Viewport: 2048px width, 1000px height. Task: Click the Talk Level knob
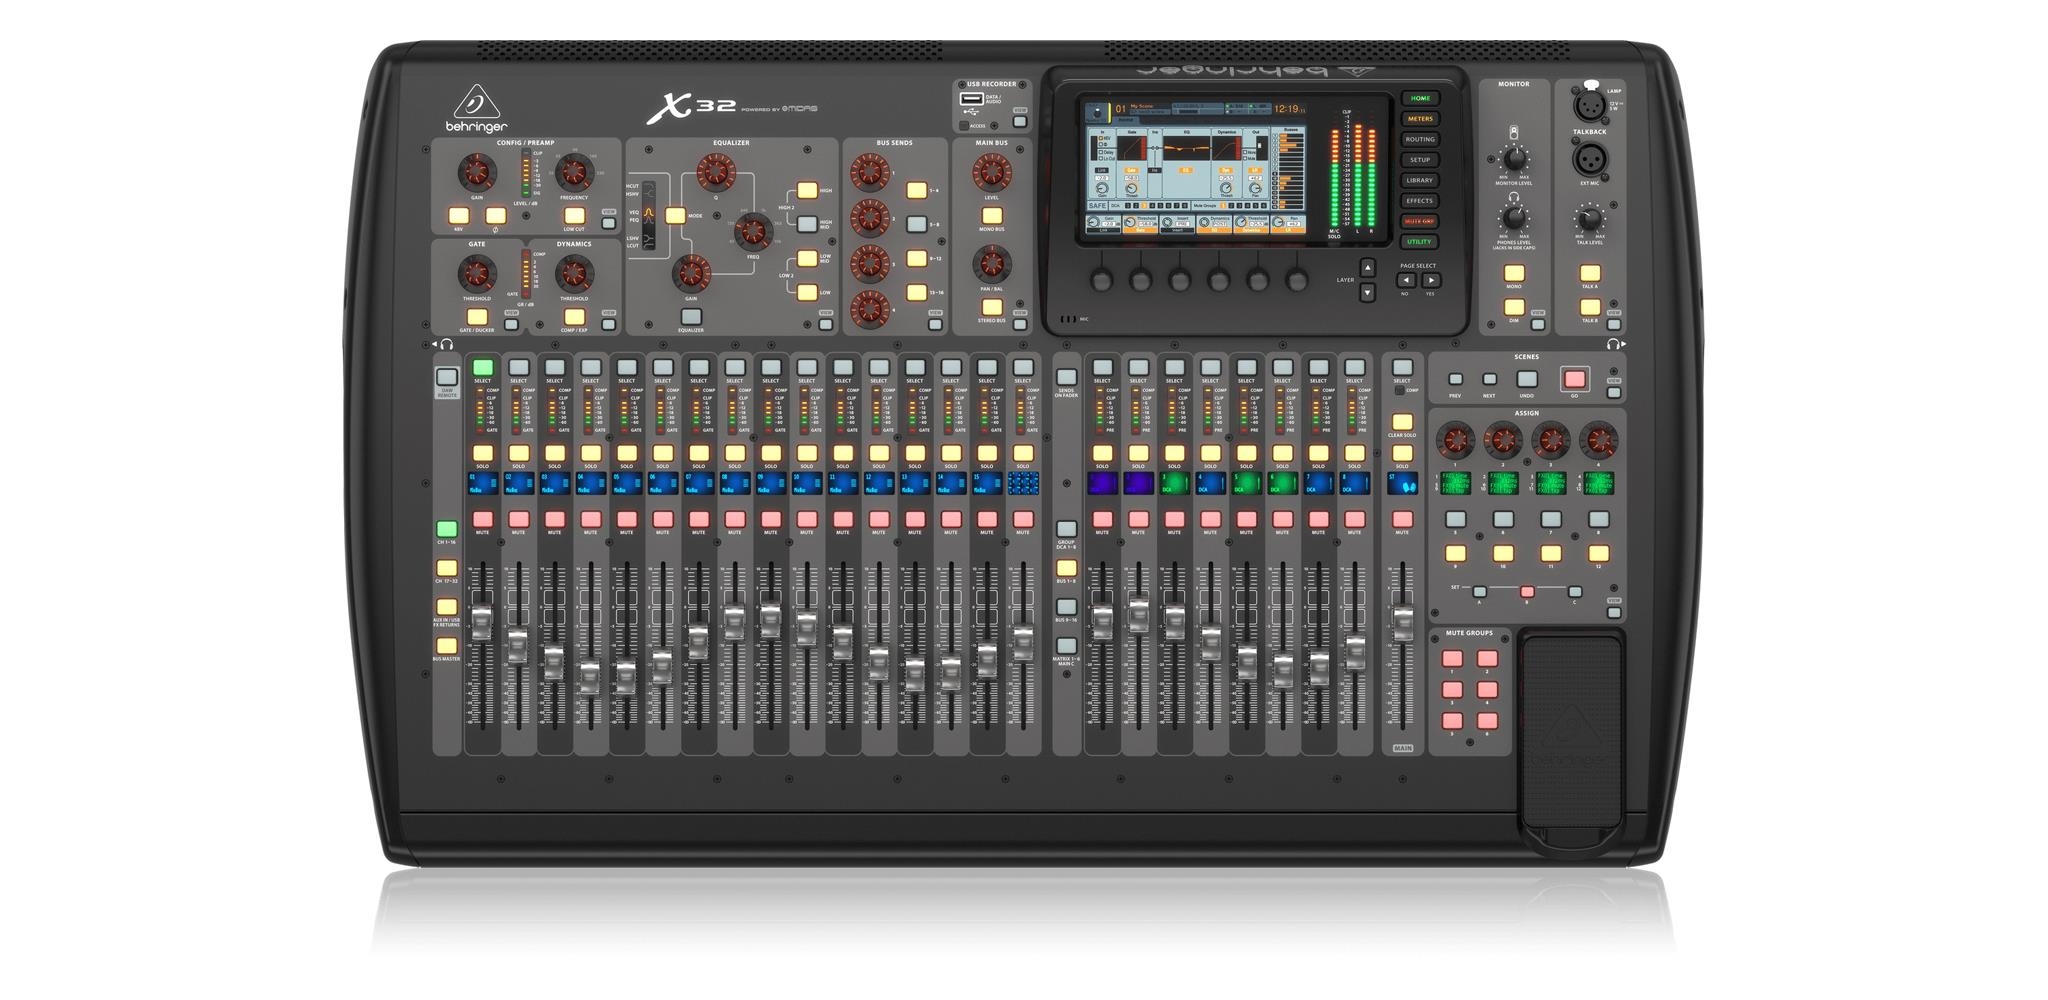click(1589, 218)
